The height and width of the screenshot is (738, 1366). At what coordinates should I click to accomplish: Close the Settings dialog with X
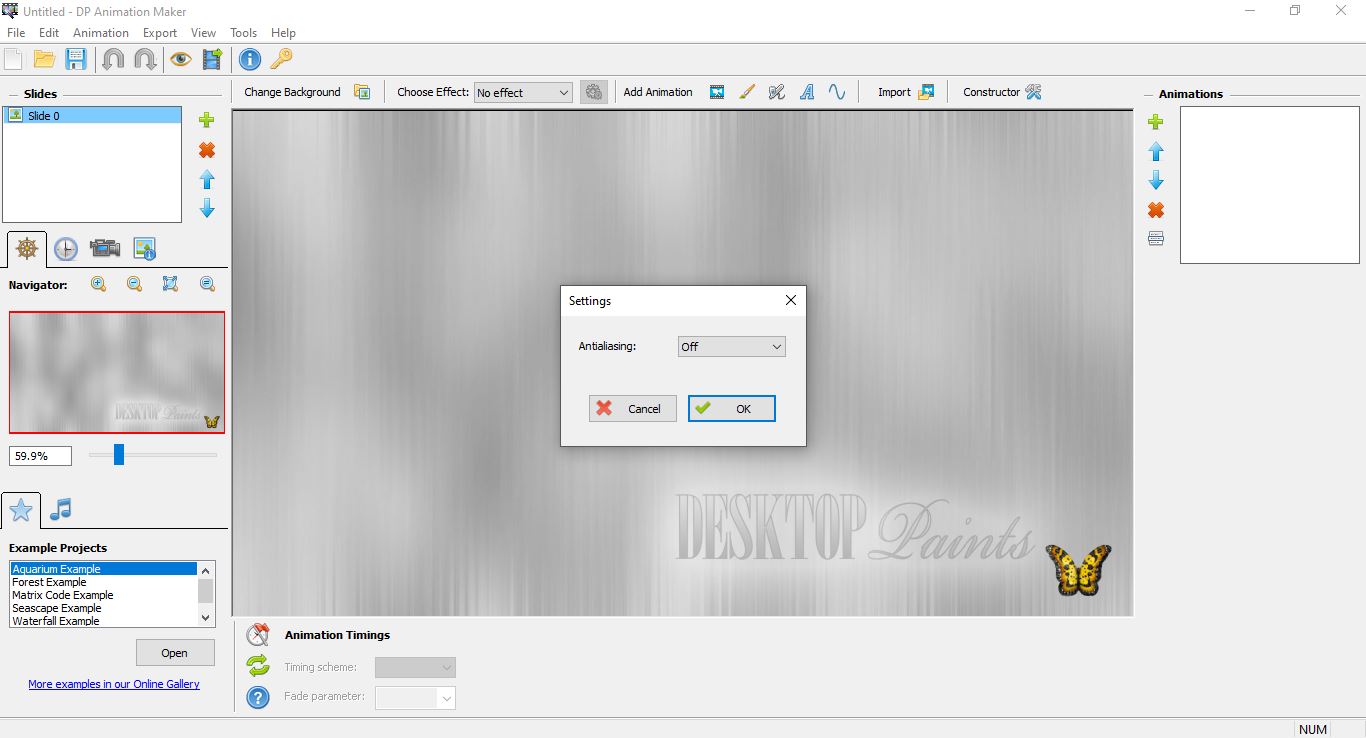(791, 300)
